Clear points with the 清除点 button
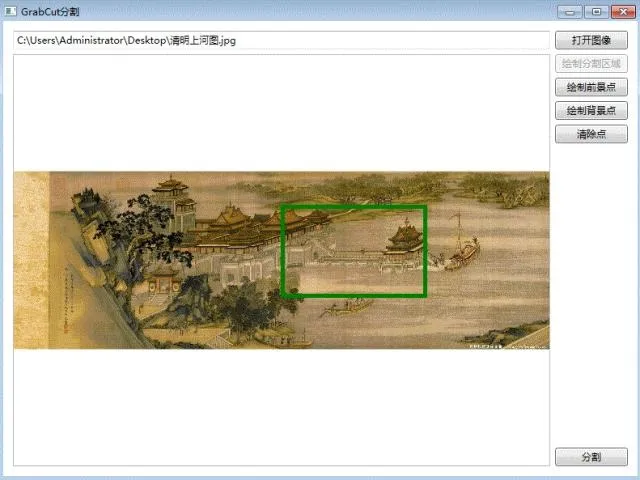640x480 pixels. coord(591,134)
